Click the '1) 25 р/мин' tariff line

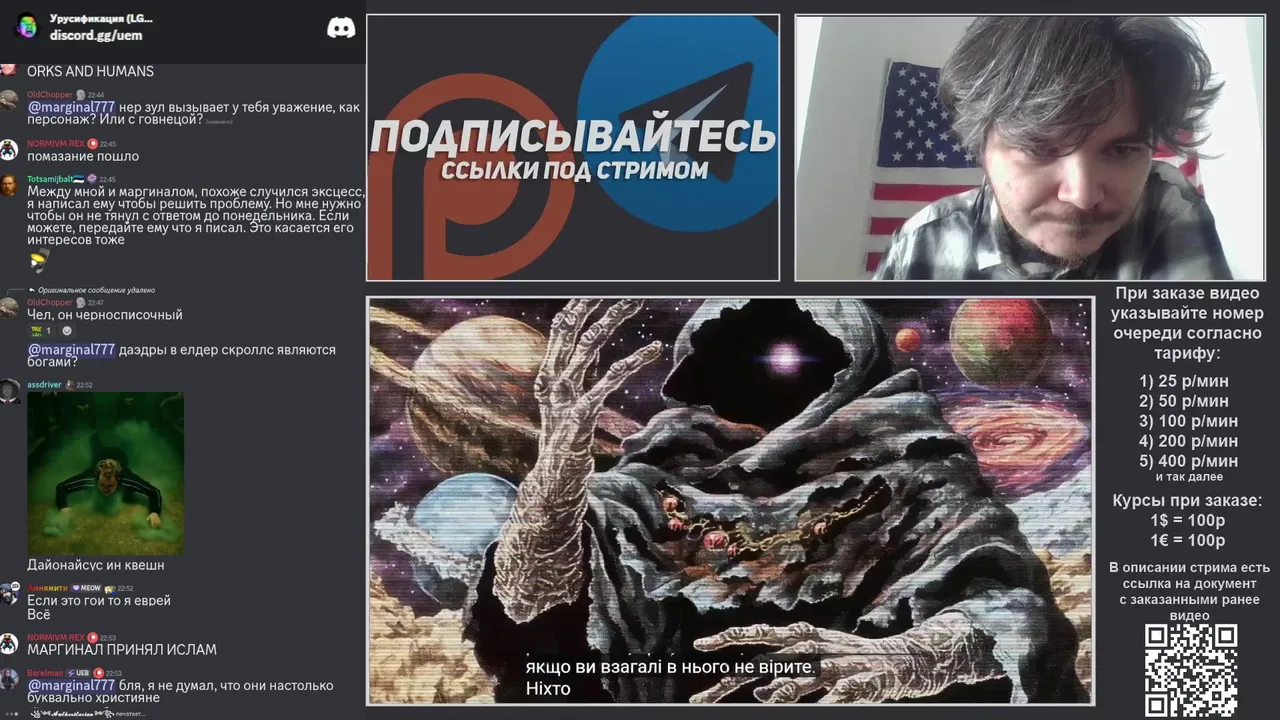(1184, 381)
